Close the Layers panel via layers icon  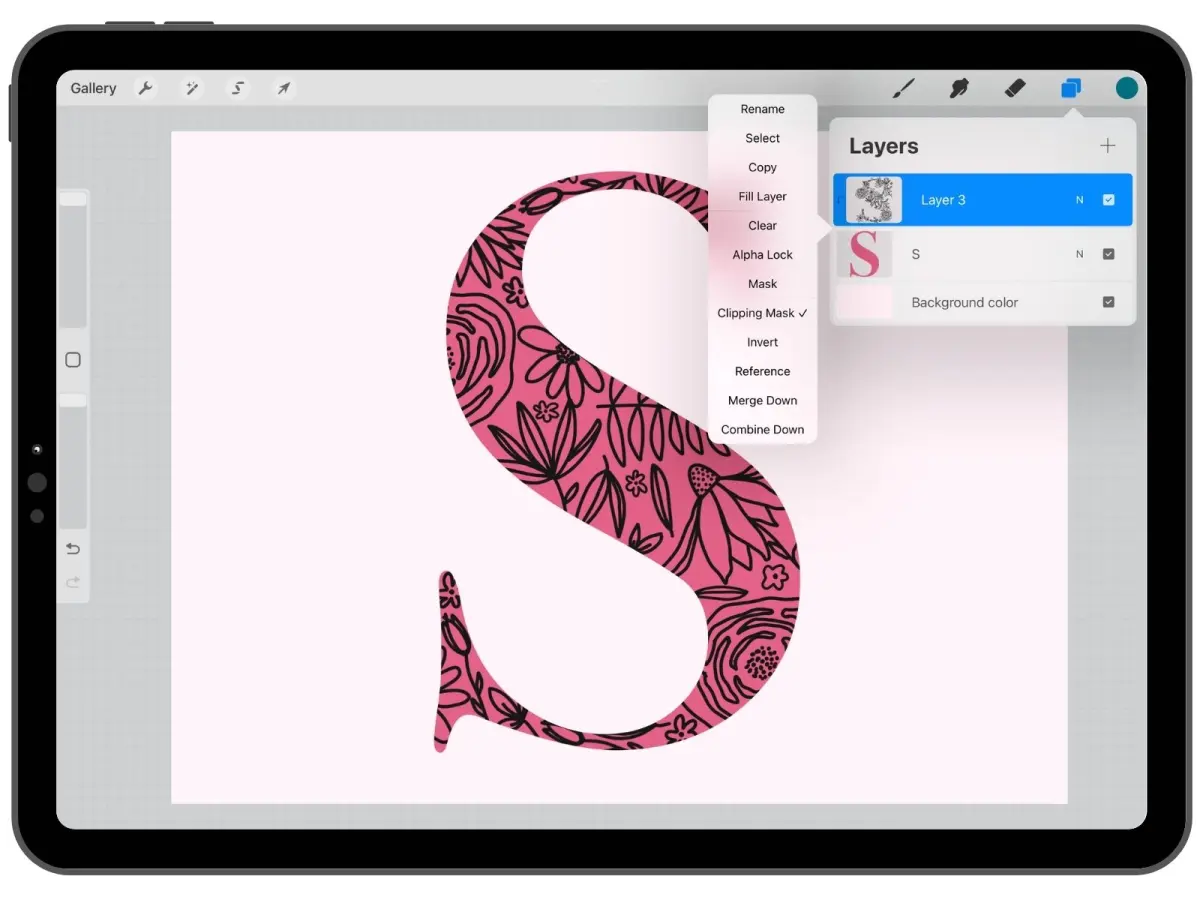[1071, 89]
